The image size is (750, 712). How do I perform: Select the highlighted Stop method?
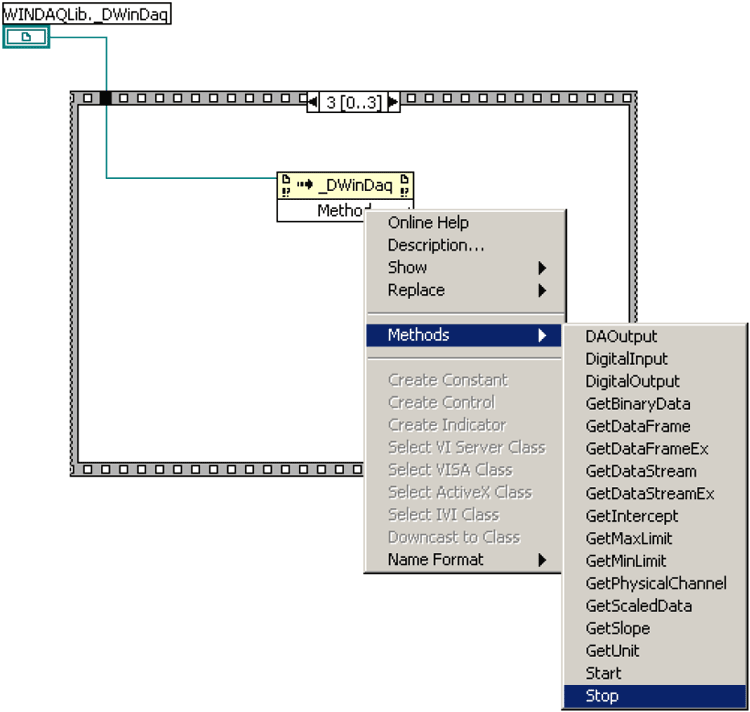(x=655, y=696)
